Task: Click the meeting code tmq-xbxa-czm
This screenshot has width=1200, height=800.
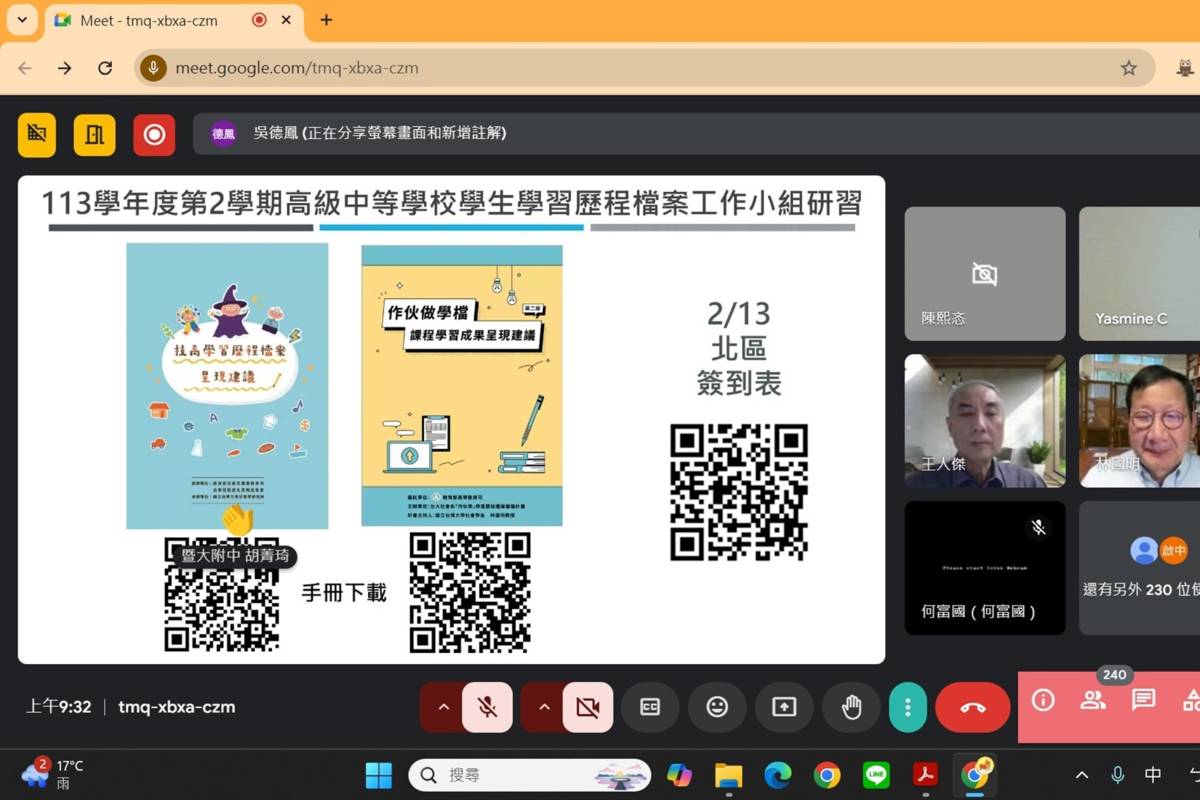Action: (177, 707)
